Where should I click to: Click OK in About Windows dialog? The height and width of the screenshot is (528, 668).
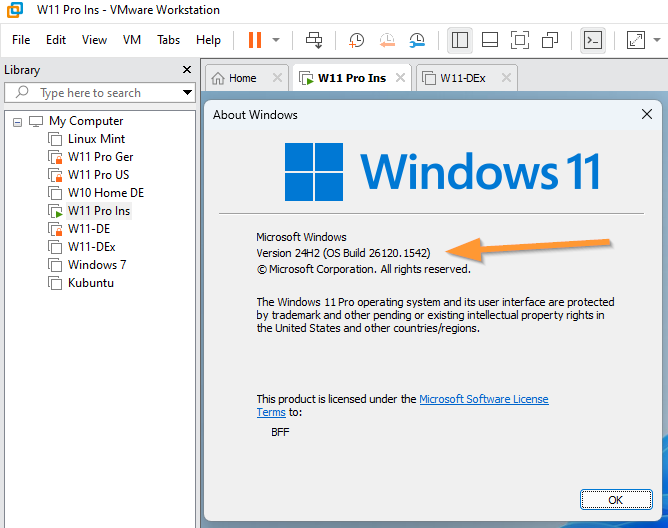pos(616,500)
